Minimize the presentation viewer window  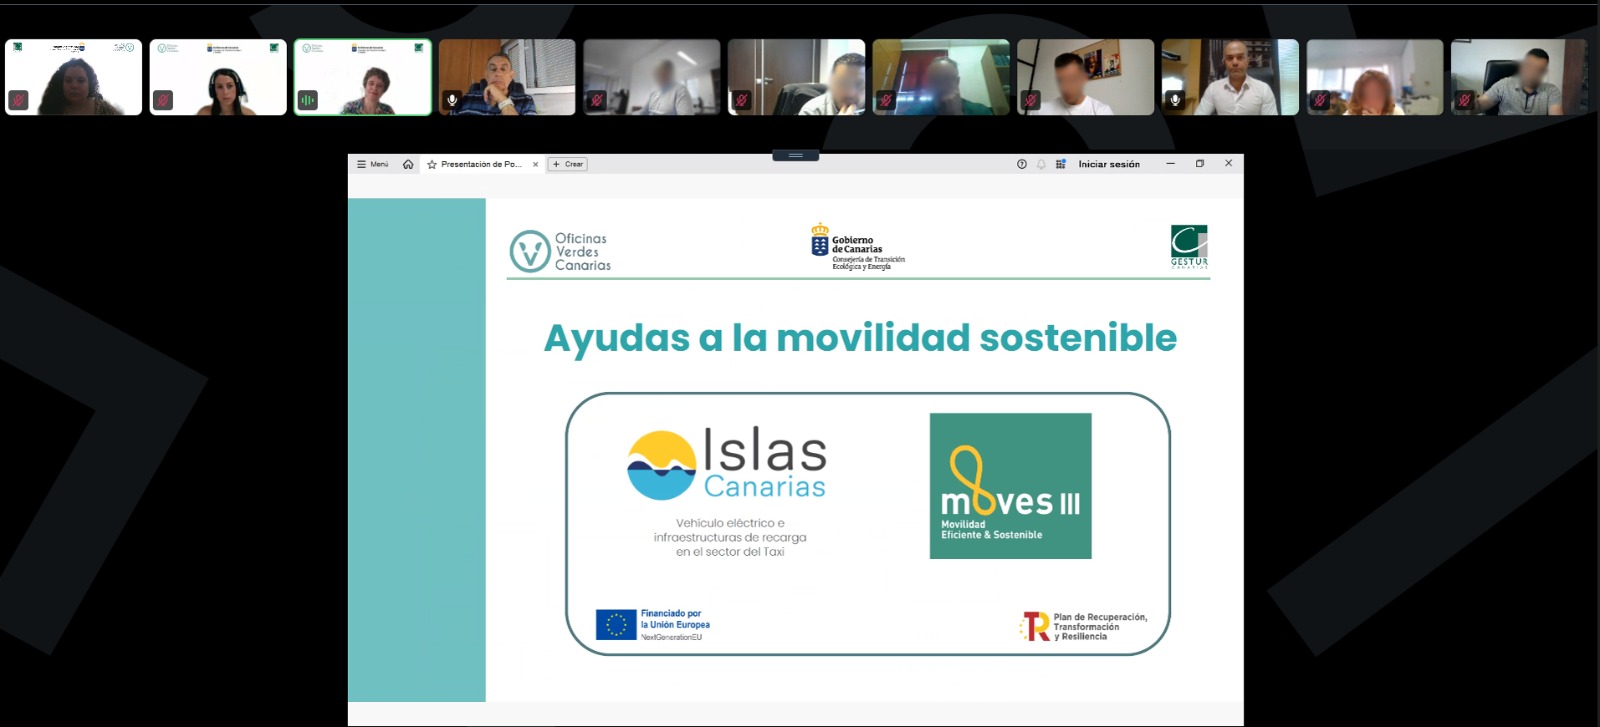tap(1171, 163)
